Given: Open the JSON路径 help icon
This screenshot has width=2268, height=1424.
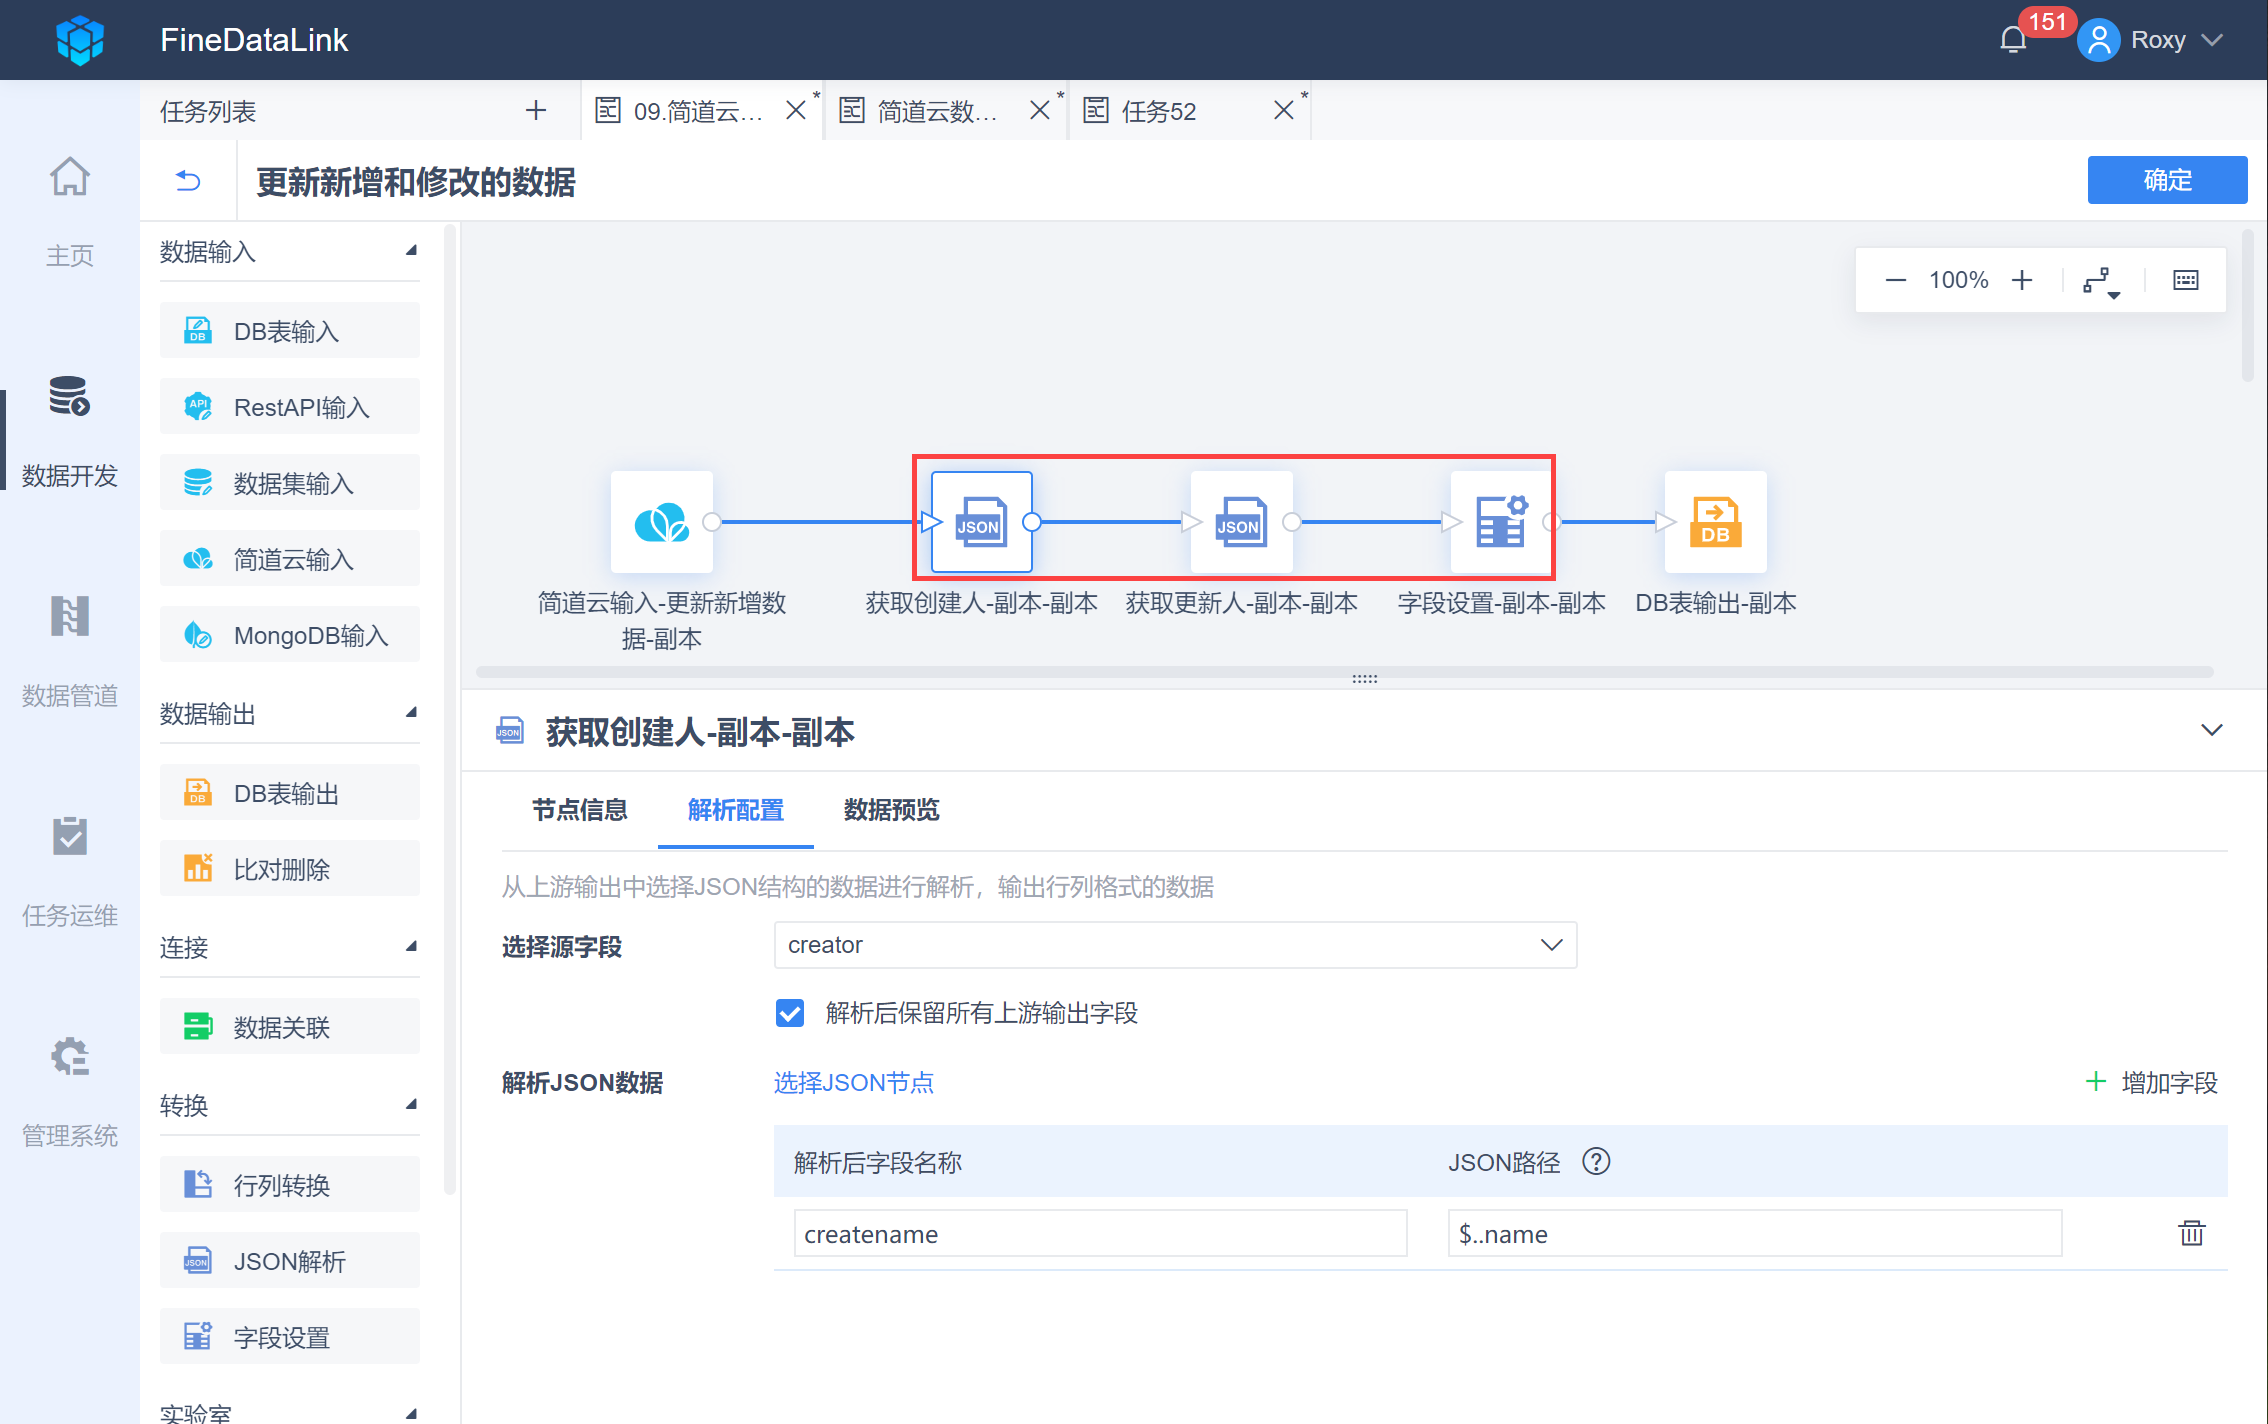Looking at the screenshot, I should click(1596, 1162).
